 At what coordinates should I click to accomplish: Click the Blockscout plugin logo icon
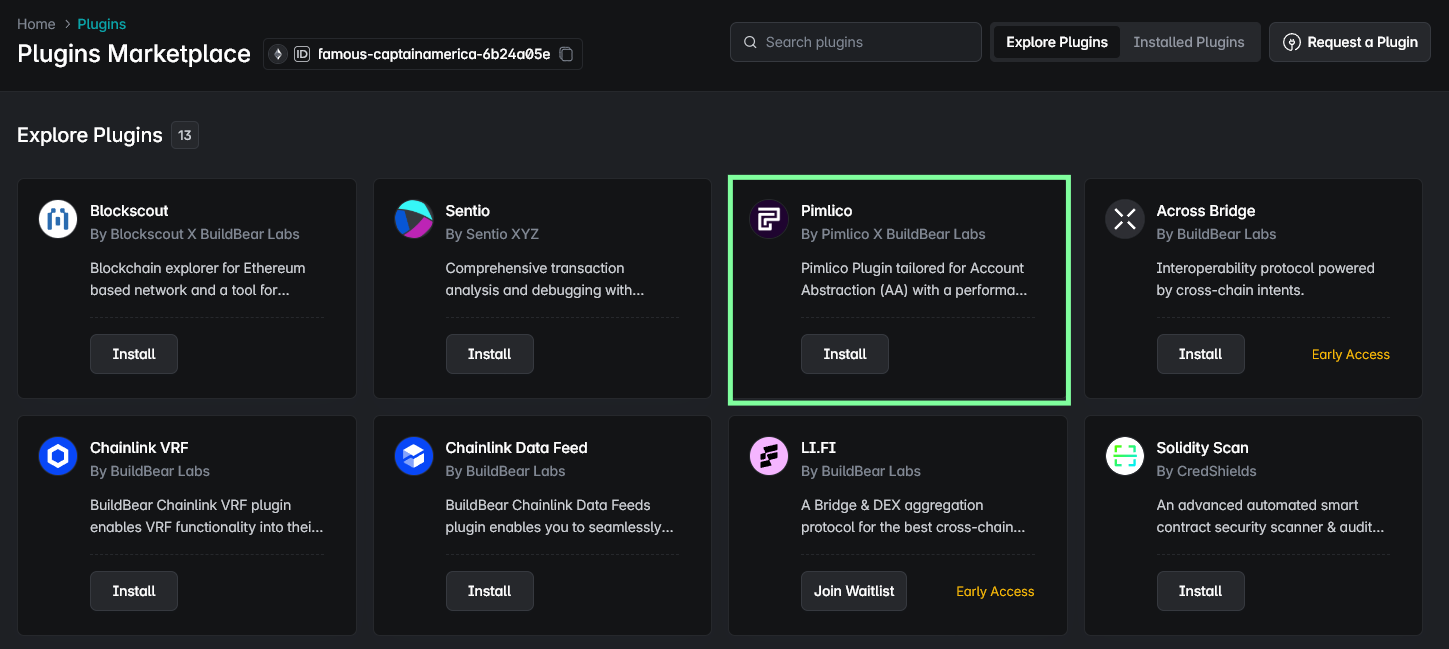pyautogui.click(x=57, y=219)
